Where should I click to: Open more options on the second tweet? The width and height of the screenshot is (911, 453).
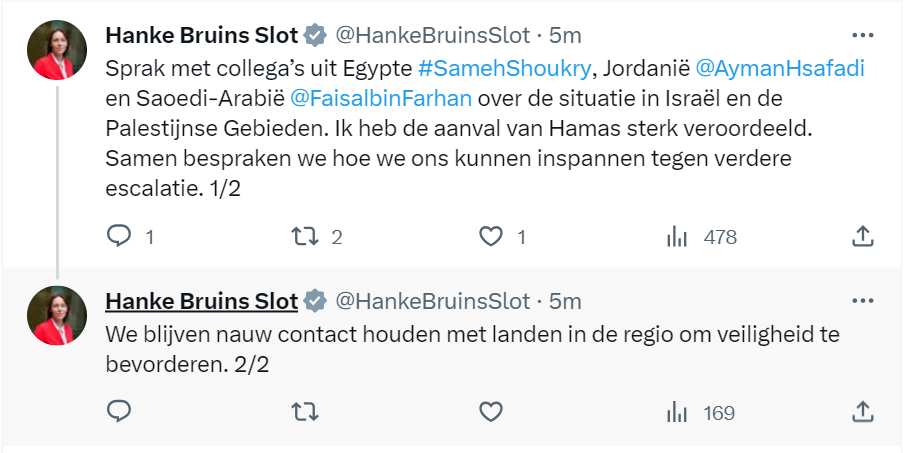tap(862, 300)
